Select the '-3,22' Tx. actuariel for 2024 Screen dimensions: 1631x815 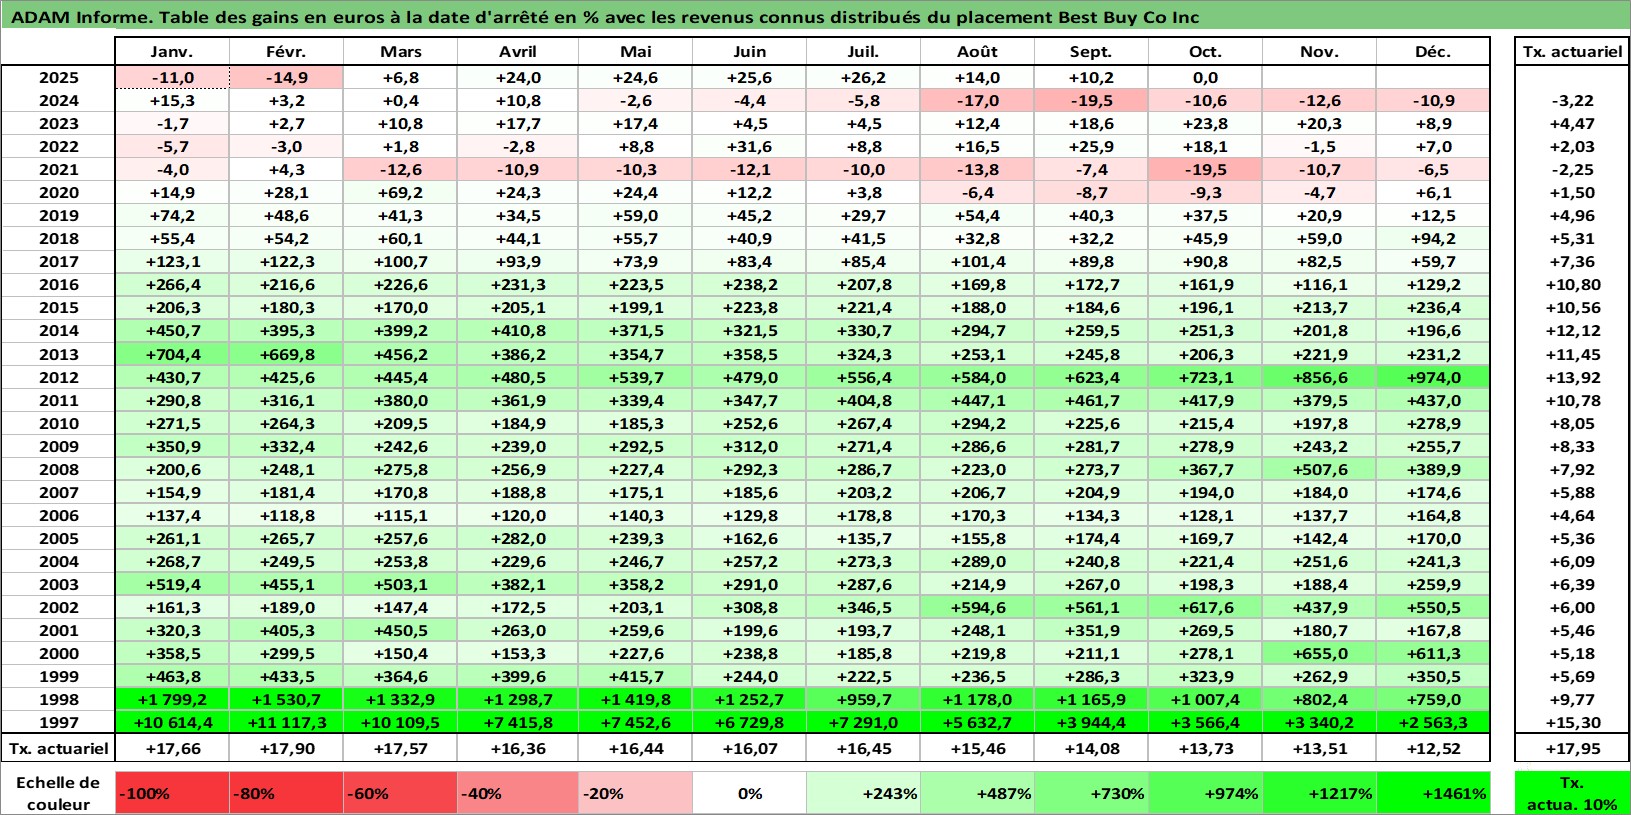pos(1572,100)
